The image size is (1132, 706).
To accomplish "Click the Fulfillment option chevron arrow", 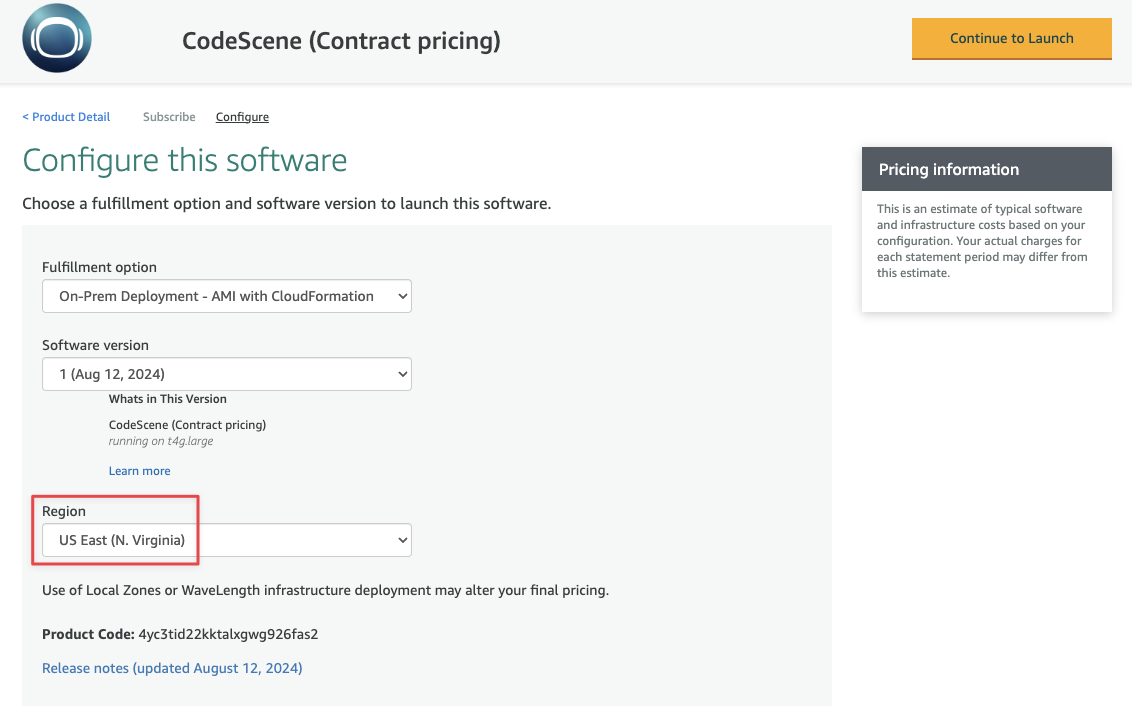I will [x=403, y=296].
